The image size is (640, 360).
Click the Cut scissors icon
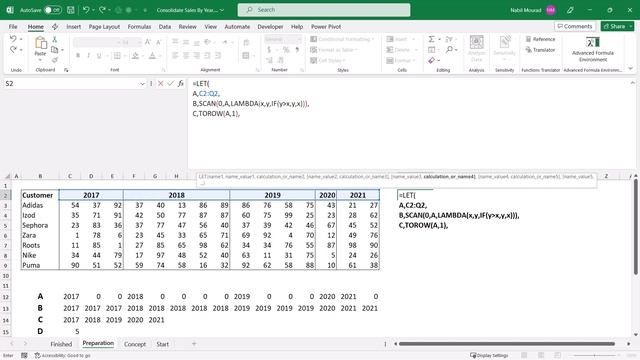(55, 39)
